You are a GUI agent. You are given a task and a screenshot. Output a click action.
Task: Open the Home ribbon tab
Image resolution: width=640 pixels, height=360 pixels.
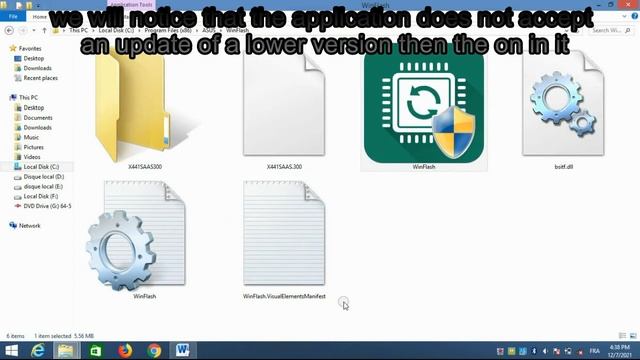click(40, 17)
